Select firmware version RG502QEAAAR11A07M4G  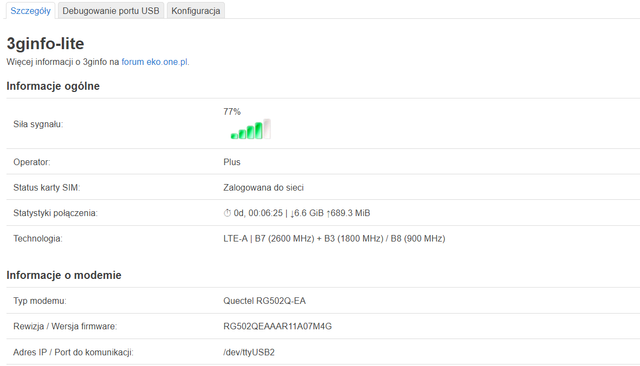tap(277, 326)
